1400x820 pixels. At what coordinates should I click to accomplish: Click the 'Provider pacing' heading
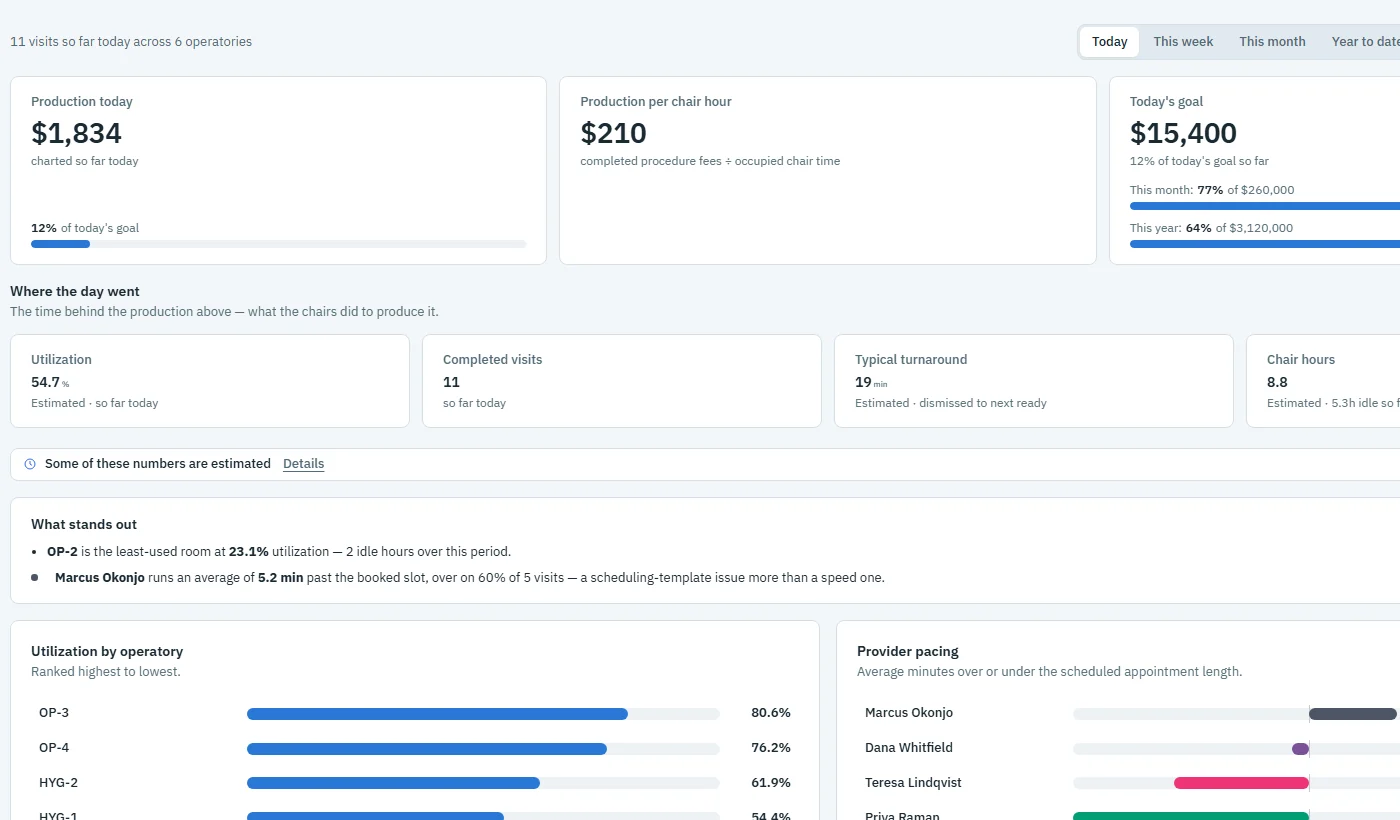coord(908,652)
